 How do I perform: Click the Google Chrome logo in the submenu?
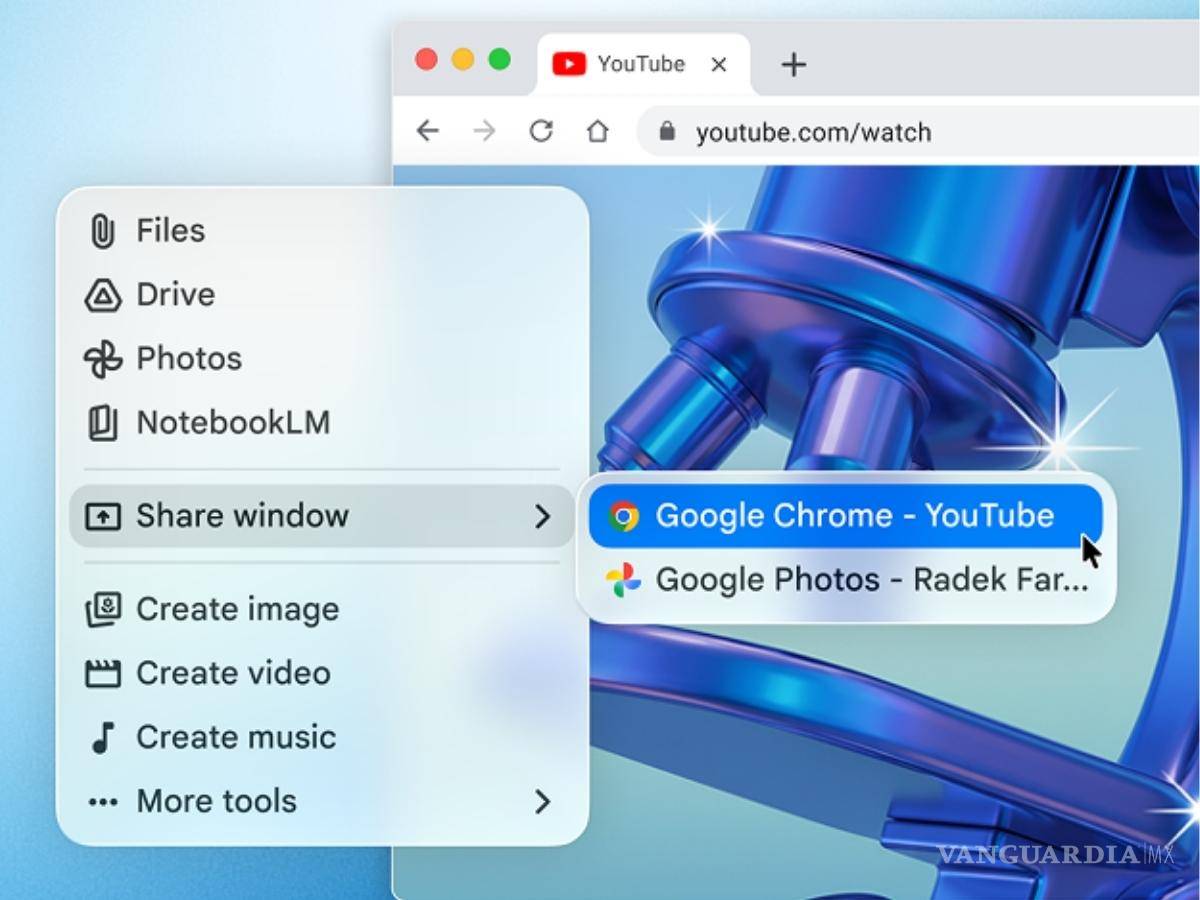point(625,515)
